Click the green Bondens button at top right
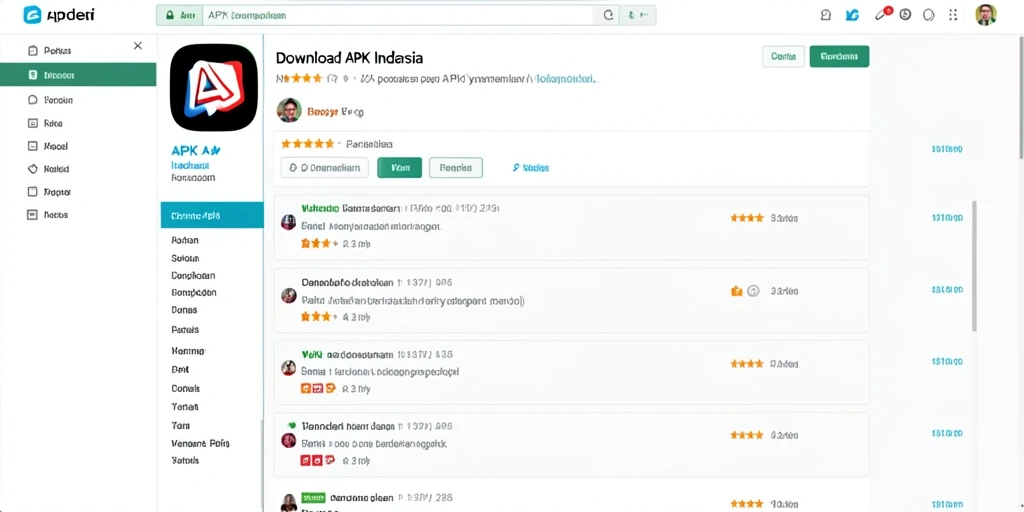The image size is (1024, 512). tap(839, 57)
